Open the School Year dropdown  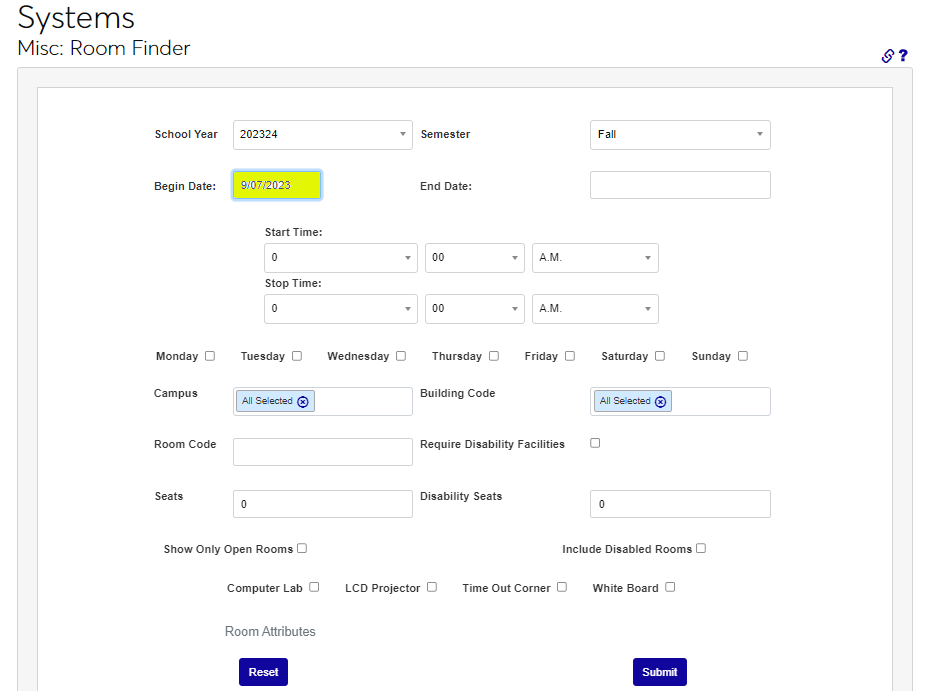click(322, 135)
